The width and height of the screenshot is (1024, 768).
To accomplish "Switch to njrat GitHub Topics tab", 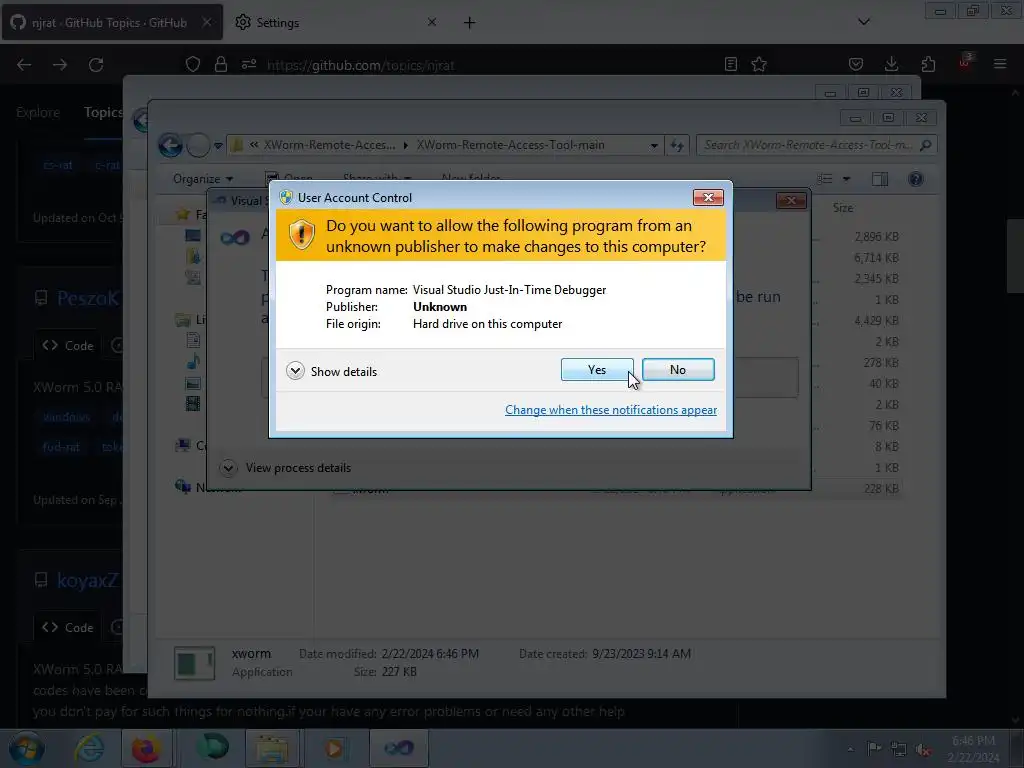I will [112, 22].
